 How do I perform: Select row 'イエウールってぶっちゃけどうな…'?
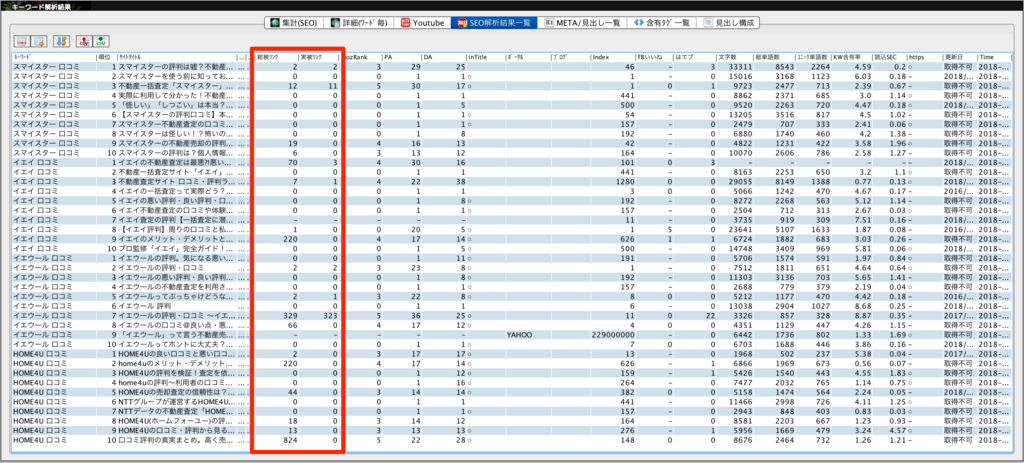tap(511, 296)
